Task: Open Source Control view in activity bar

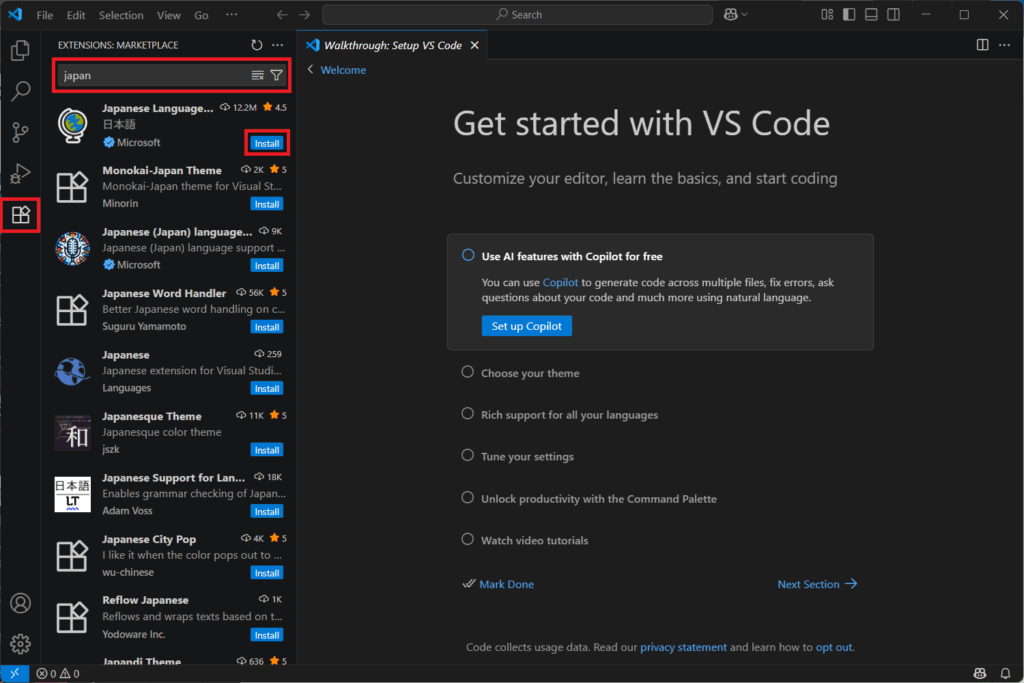Action: pyautogui.click(x=20, y=133)
